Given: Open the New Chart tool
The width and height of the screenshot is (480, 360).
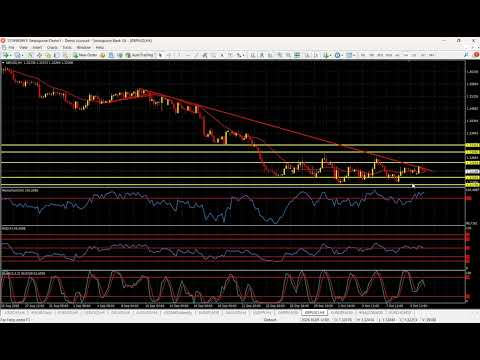Looking at the screenshot, I should [6, 55].
